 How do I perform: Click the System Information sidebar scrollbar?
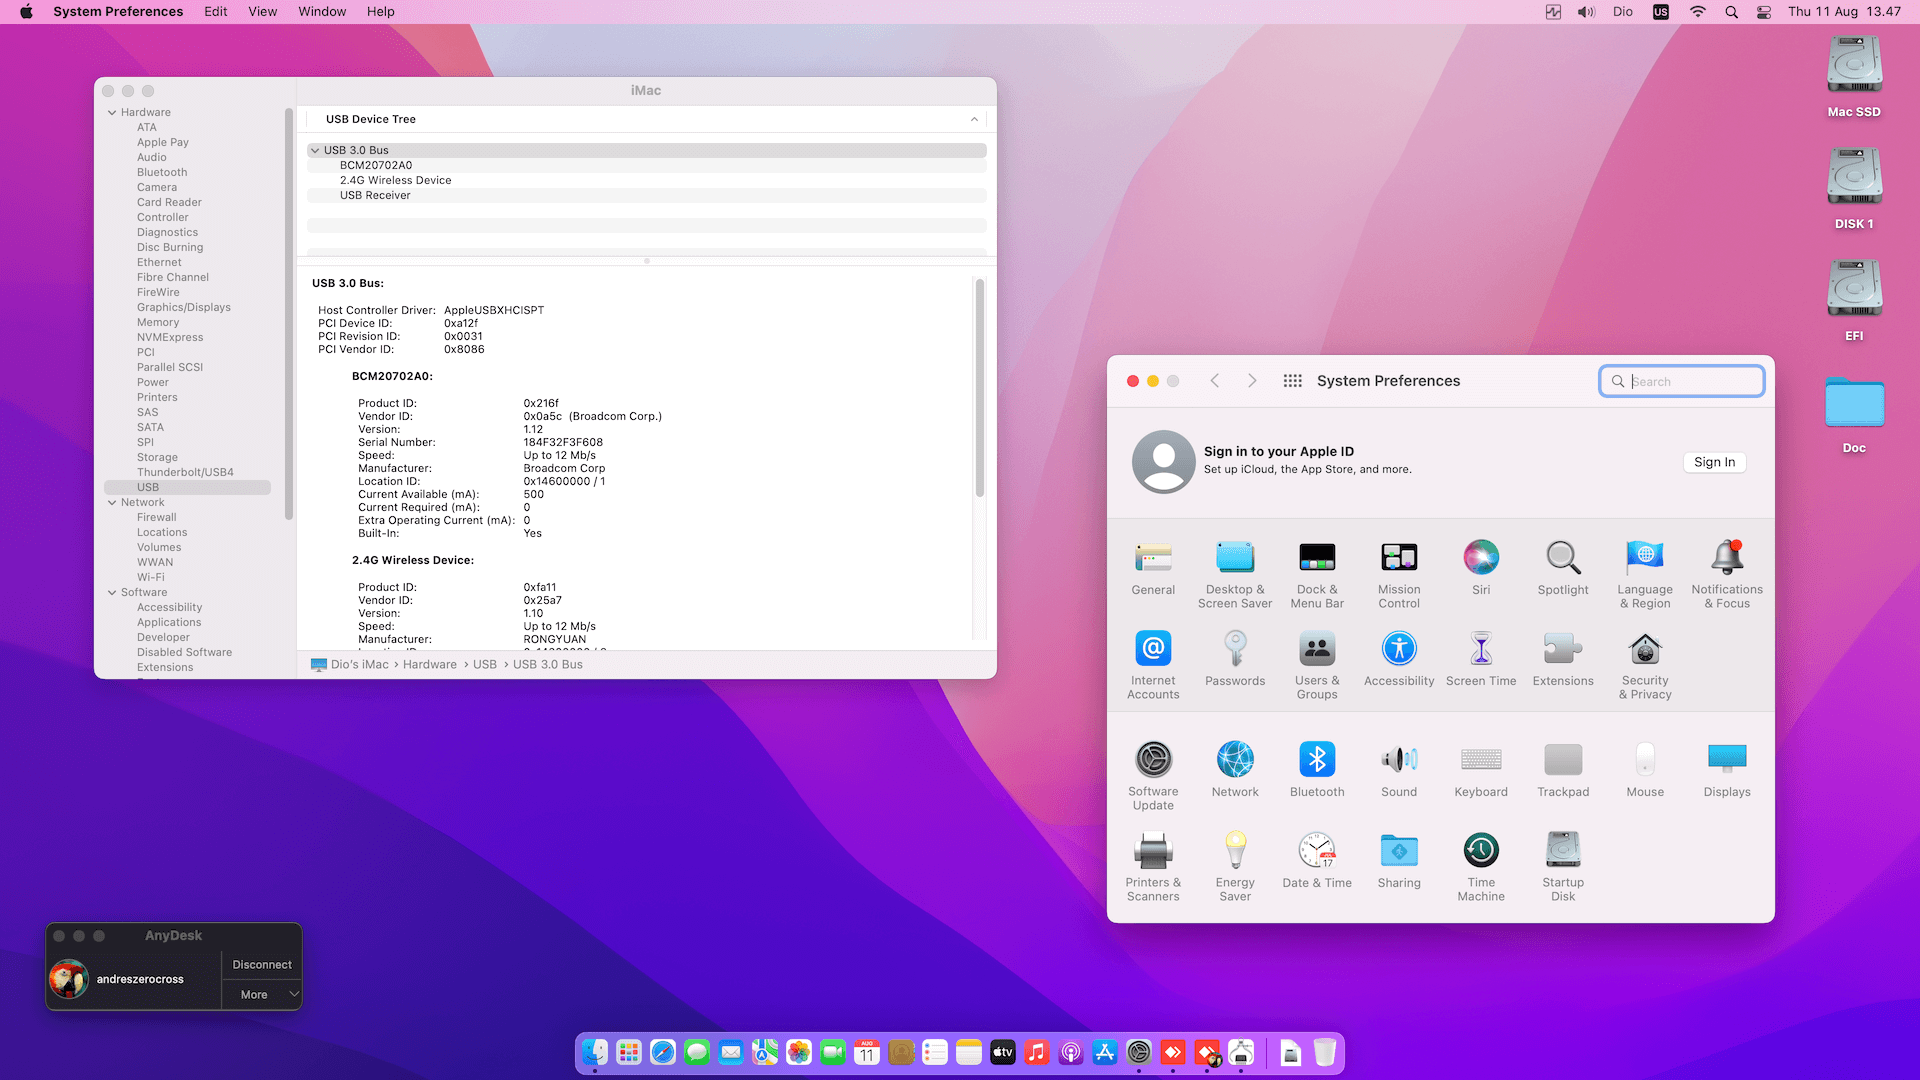[x=289, y=313]
